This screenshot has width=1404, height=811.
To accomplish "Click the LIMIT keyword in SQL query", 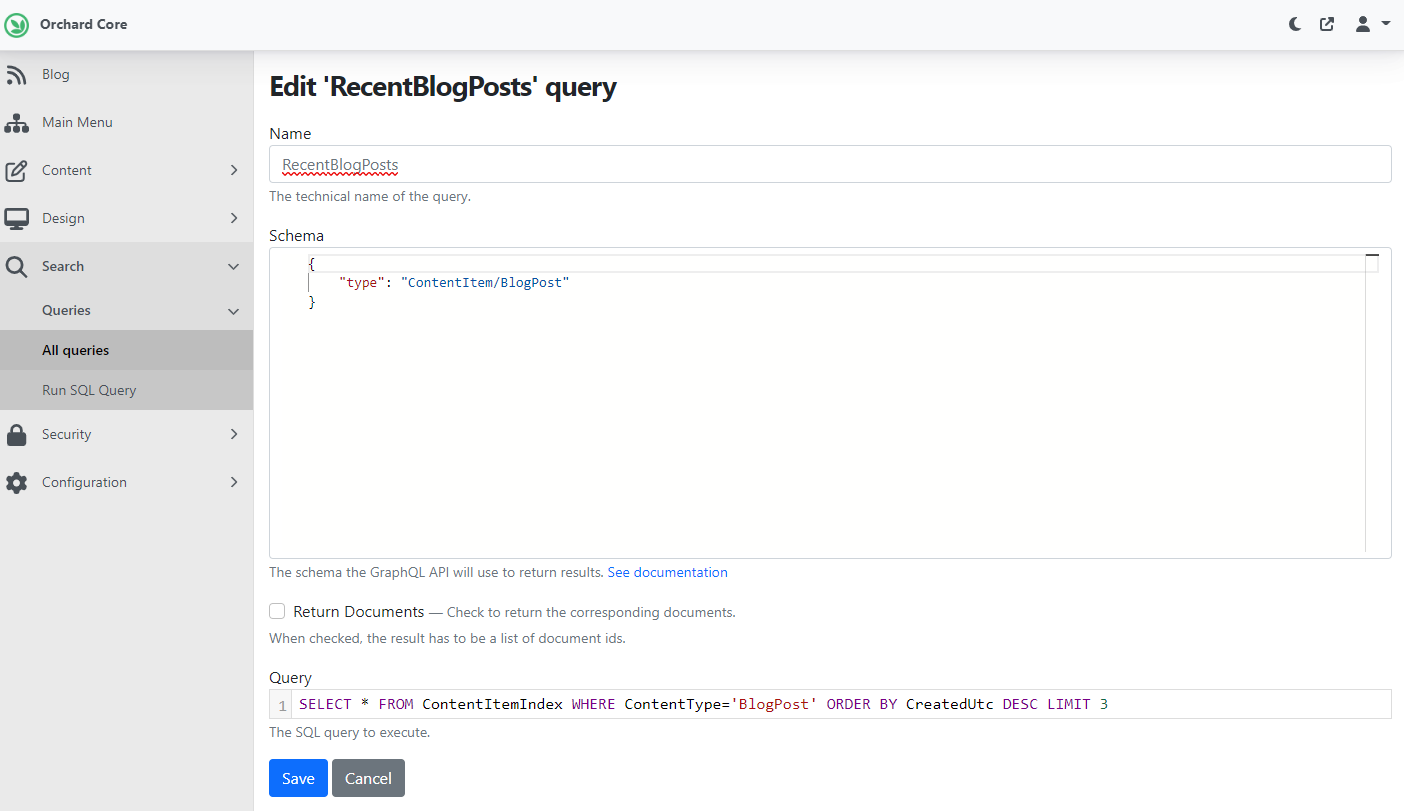I will [x=1069, y=704].
